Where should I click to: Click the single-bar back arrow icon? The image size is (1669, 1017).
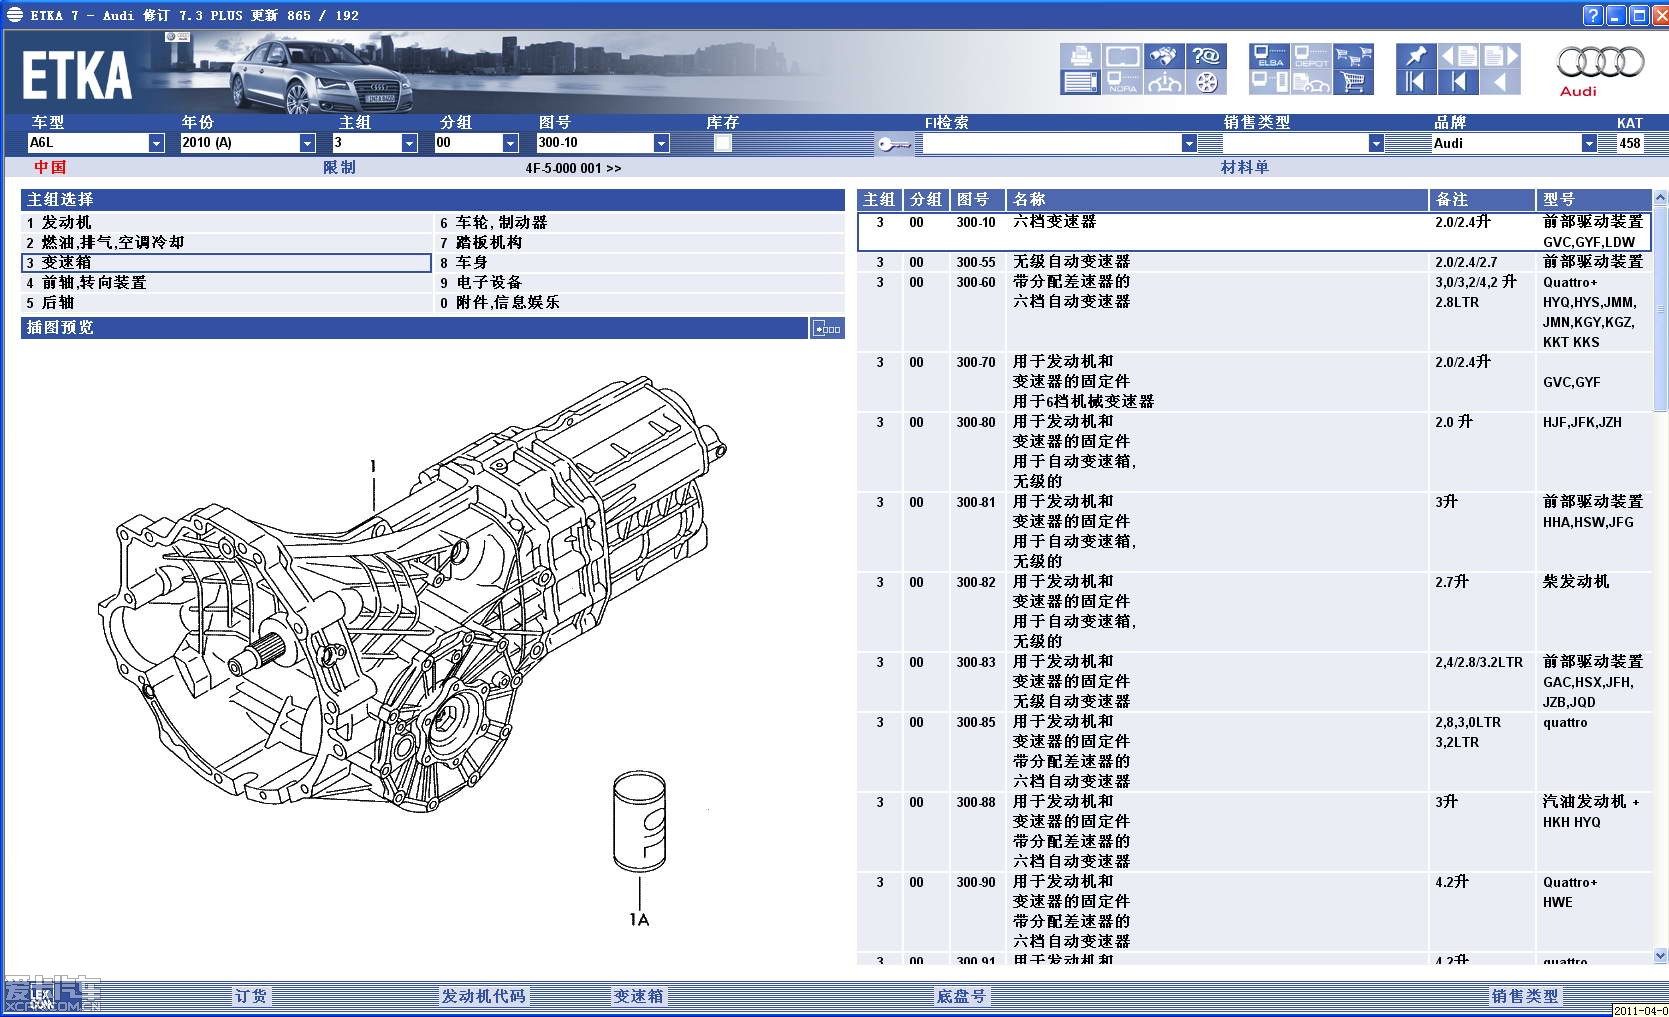1458,82
